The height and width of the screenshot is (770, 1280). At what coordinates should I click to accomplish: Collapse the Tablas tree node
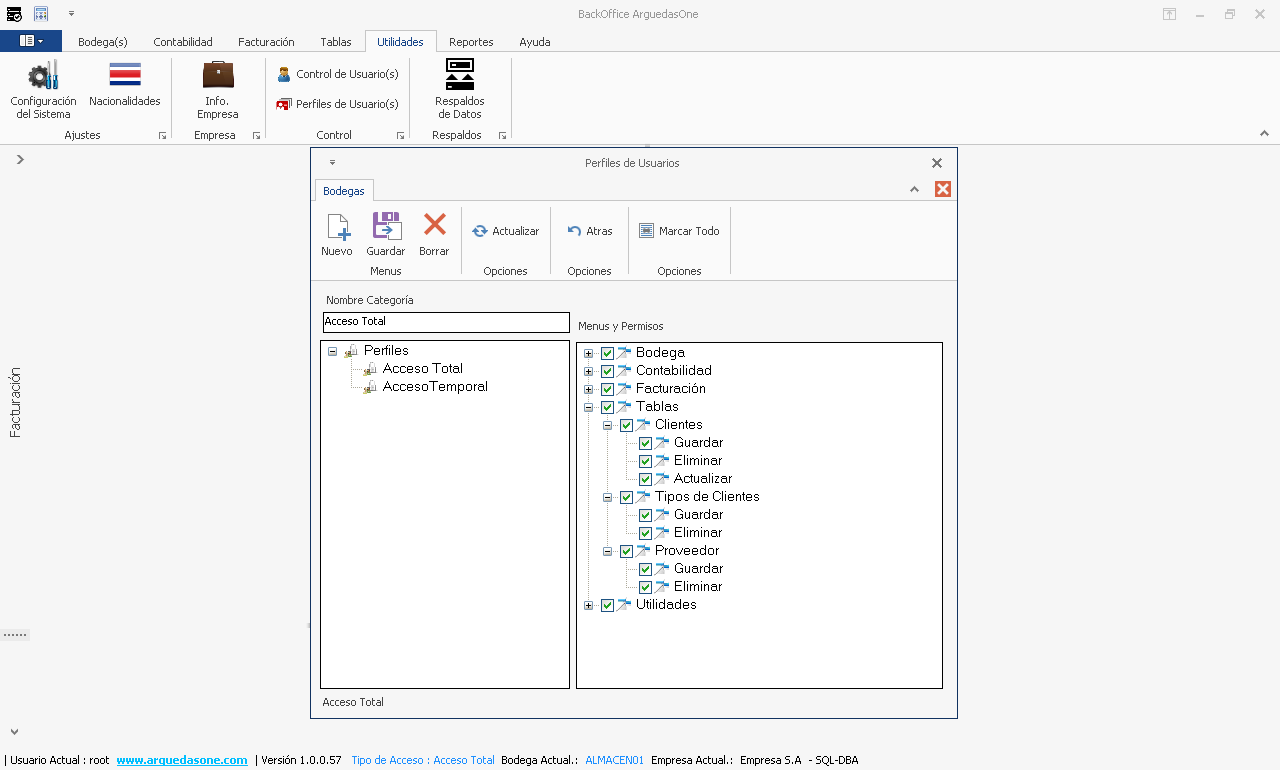[588, 408]
